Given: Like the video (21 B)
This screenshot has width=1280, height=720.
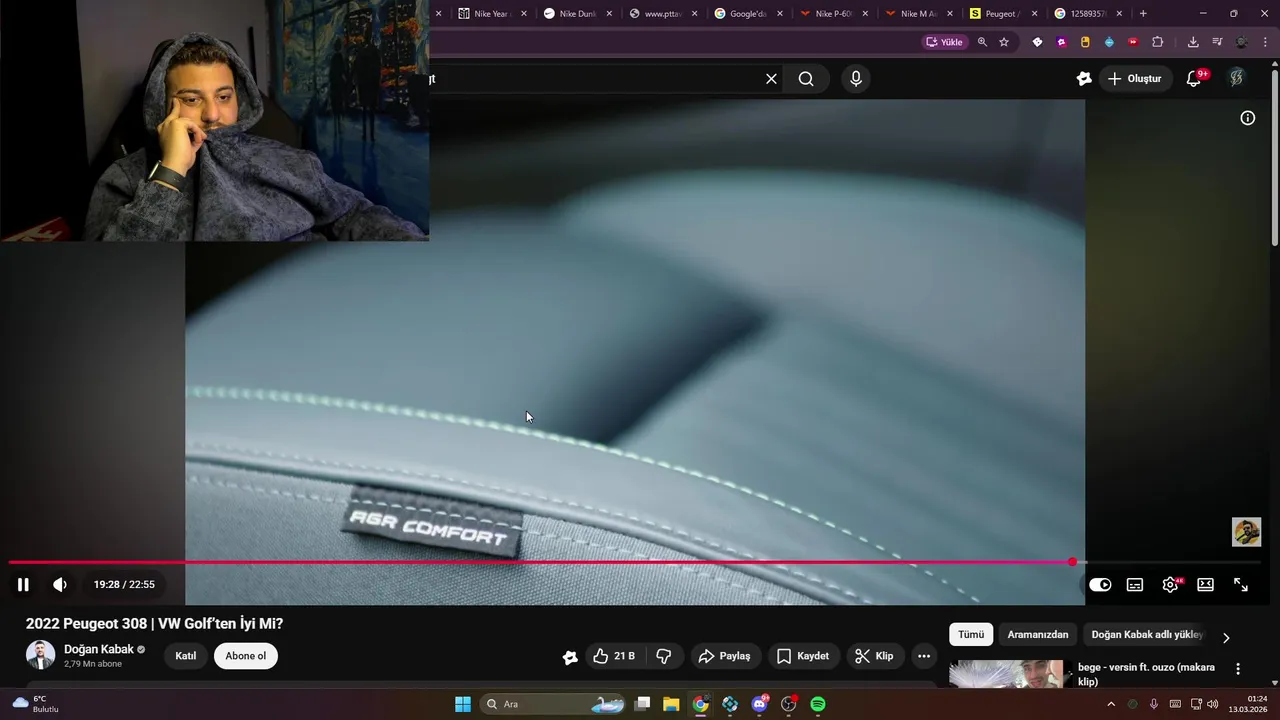Looking at the screenshot, I should (x=614, y=656).
